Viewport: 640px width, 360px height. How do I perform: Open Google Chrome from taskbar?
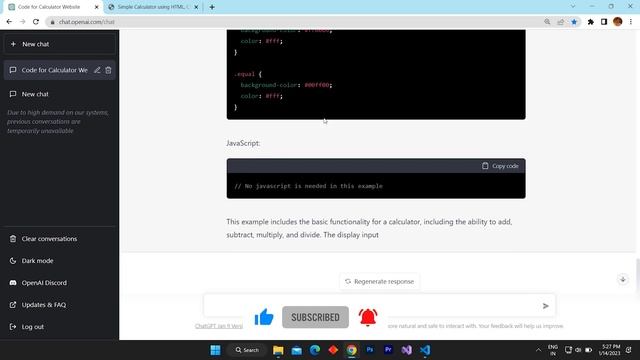point(351,350)
